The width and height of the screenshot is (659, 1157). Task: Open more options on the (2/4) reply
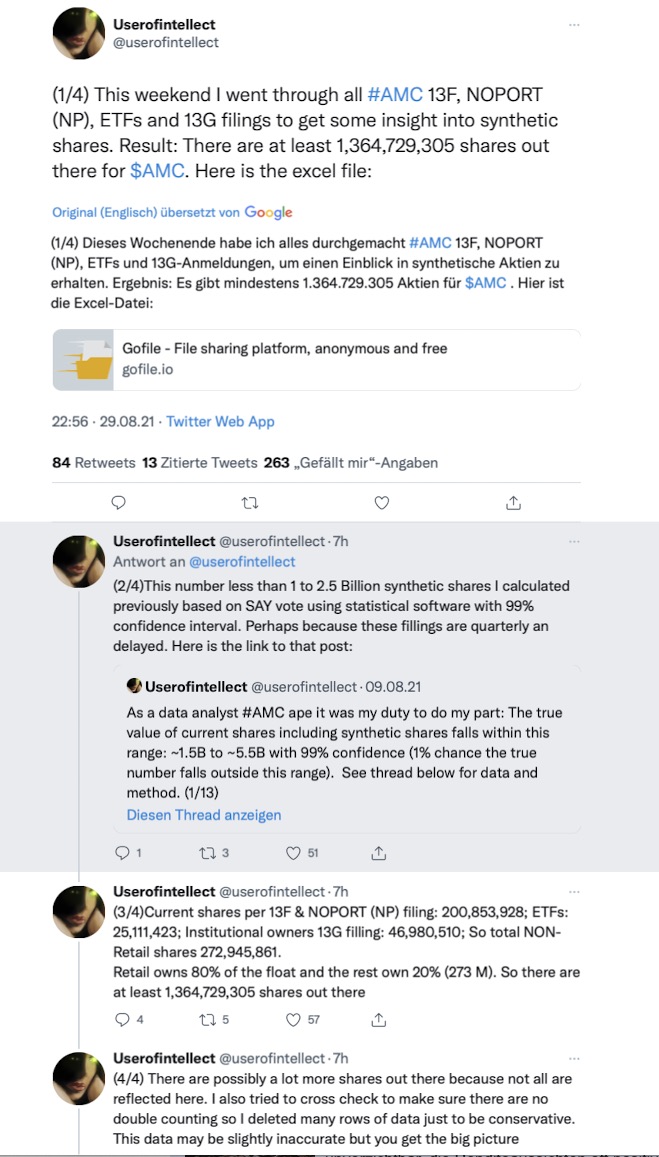click(x=573, y=541)
